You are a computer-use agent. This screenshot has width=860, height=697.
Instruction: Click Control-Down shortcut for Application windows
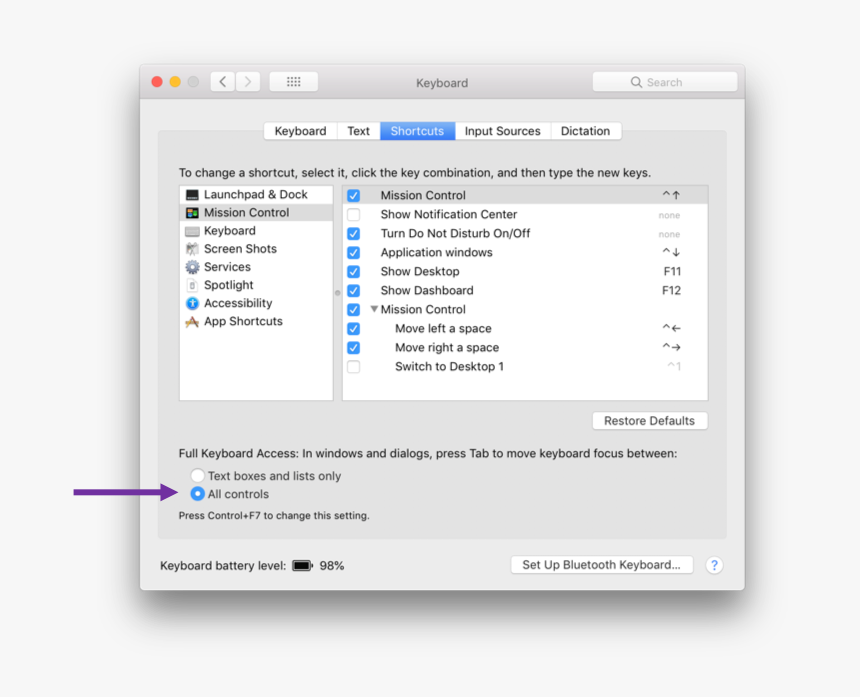pyautogui.click(x=671, y=252)
